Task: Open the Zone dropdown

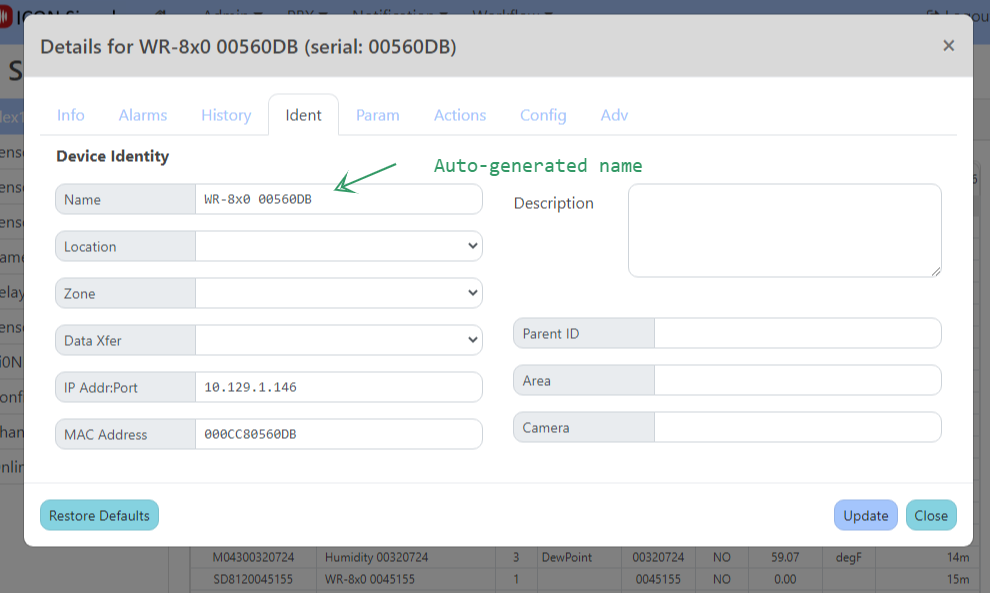Action: (338, 293)
